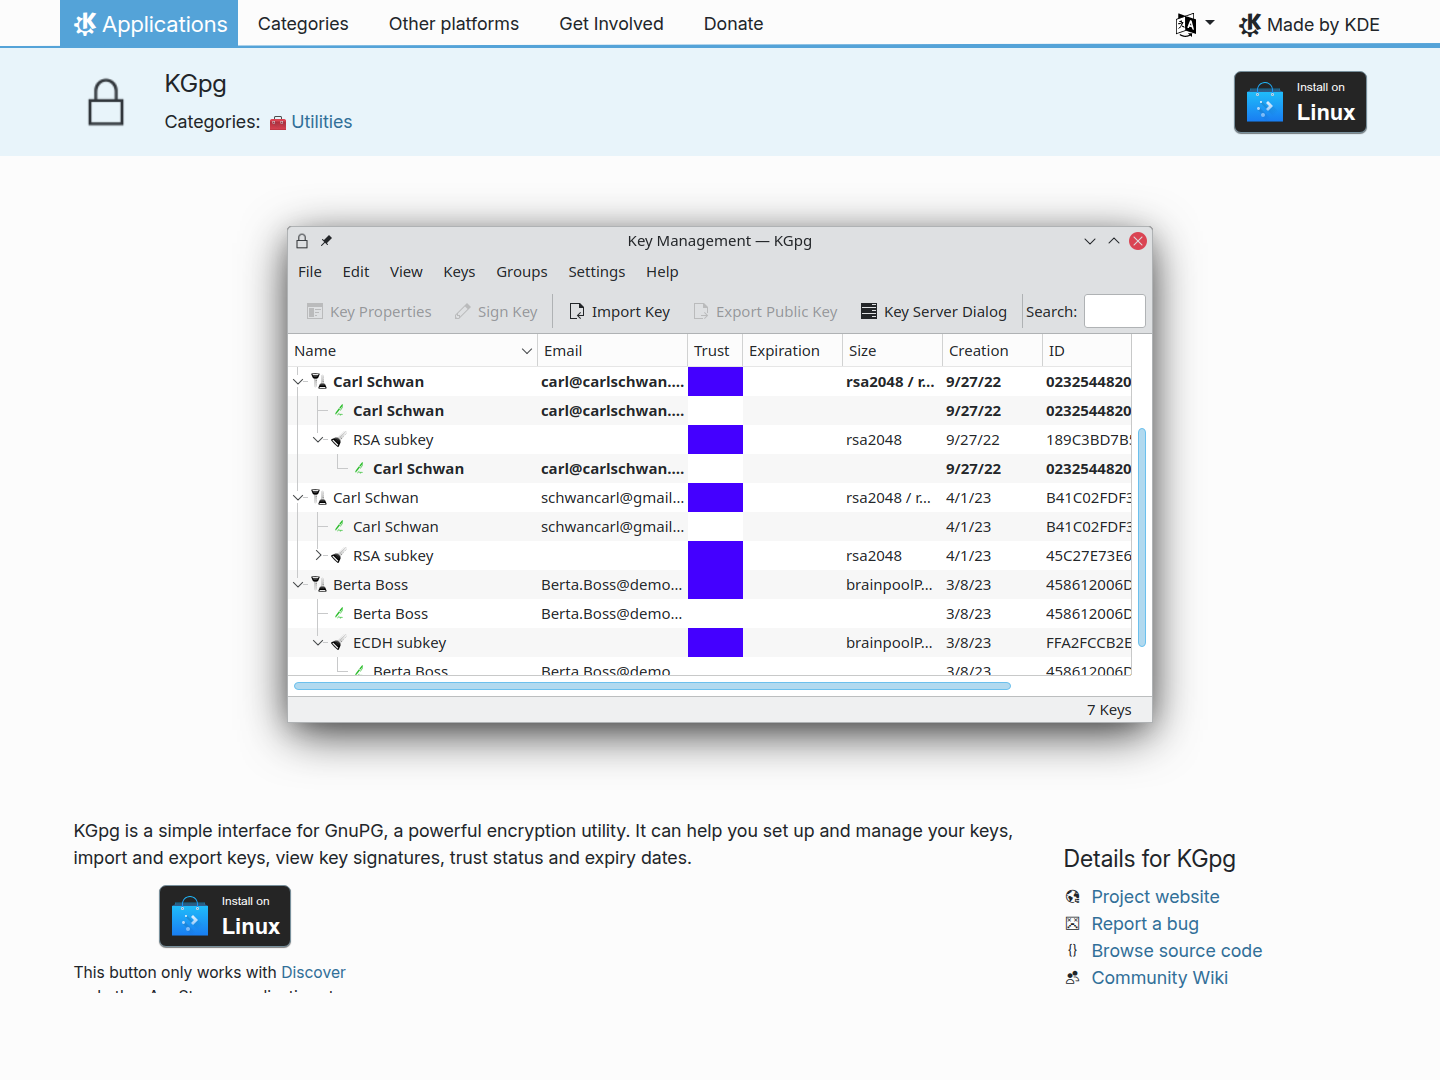The width and height of the screenshot is (1440, 1080).
Task: Open the KDE Applications home link
Action: click(149, 23)
